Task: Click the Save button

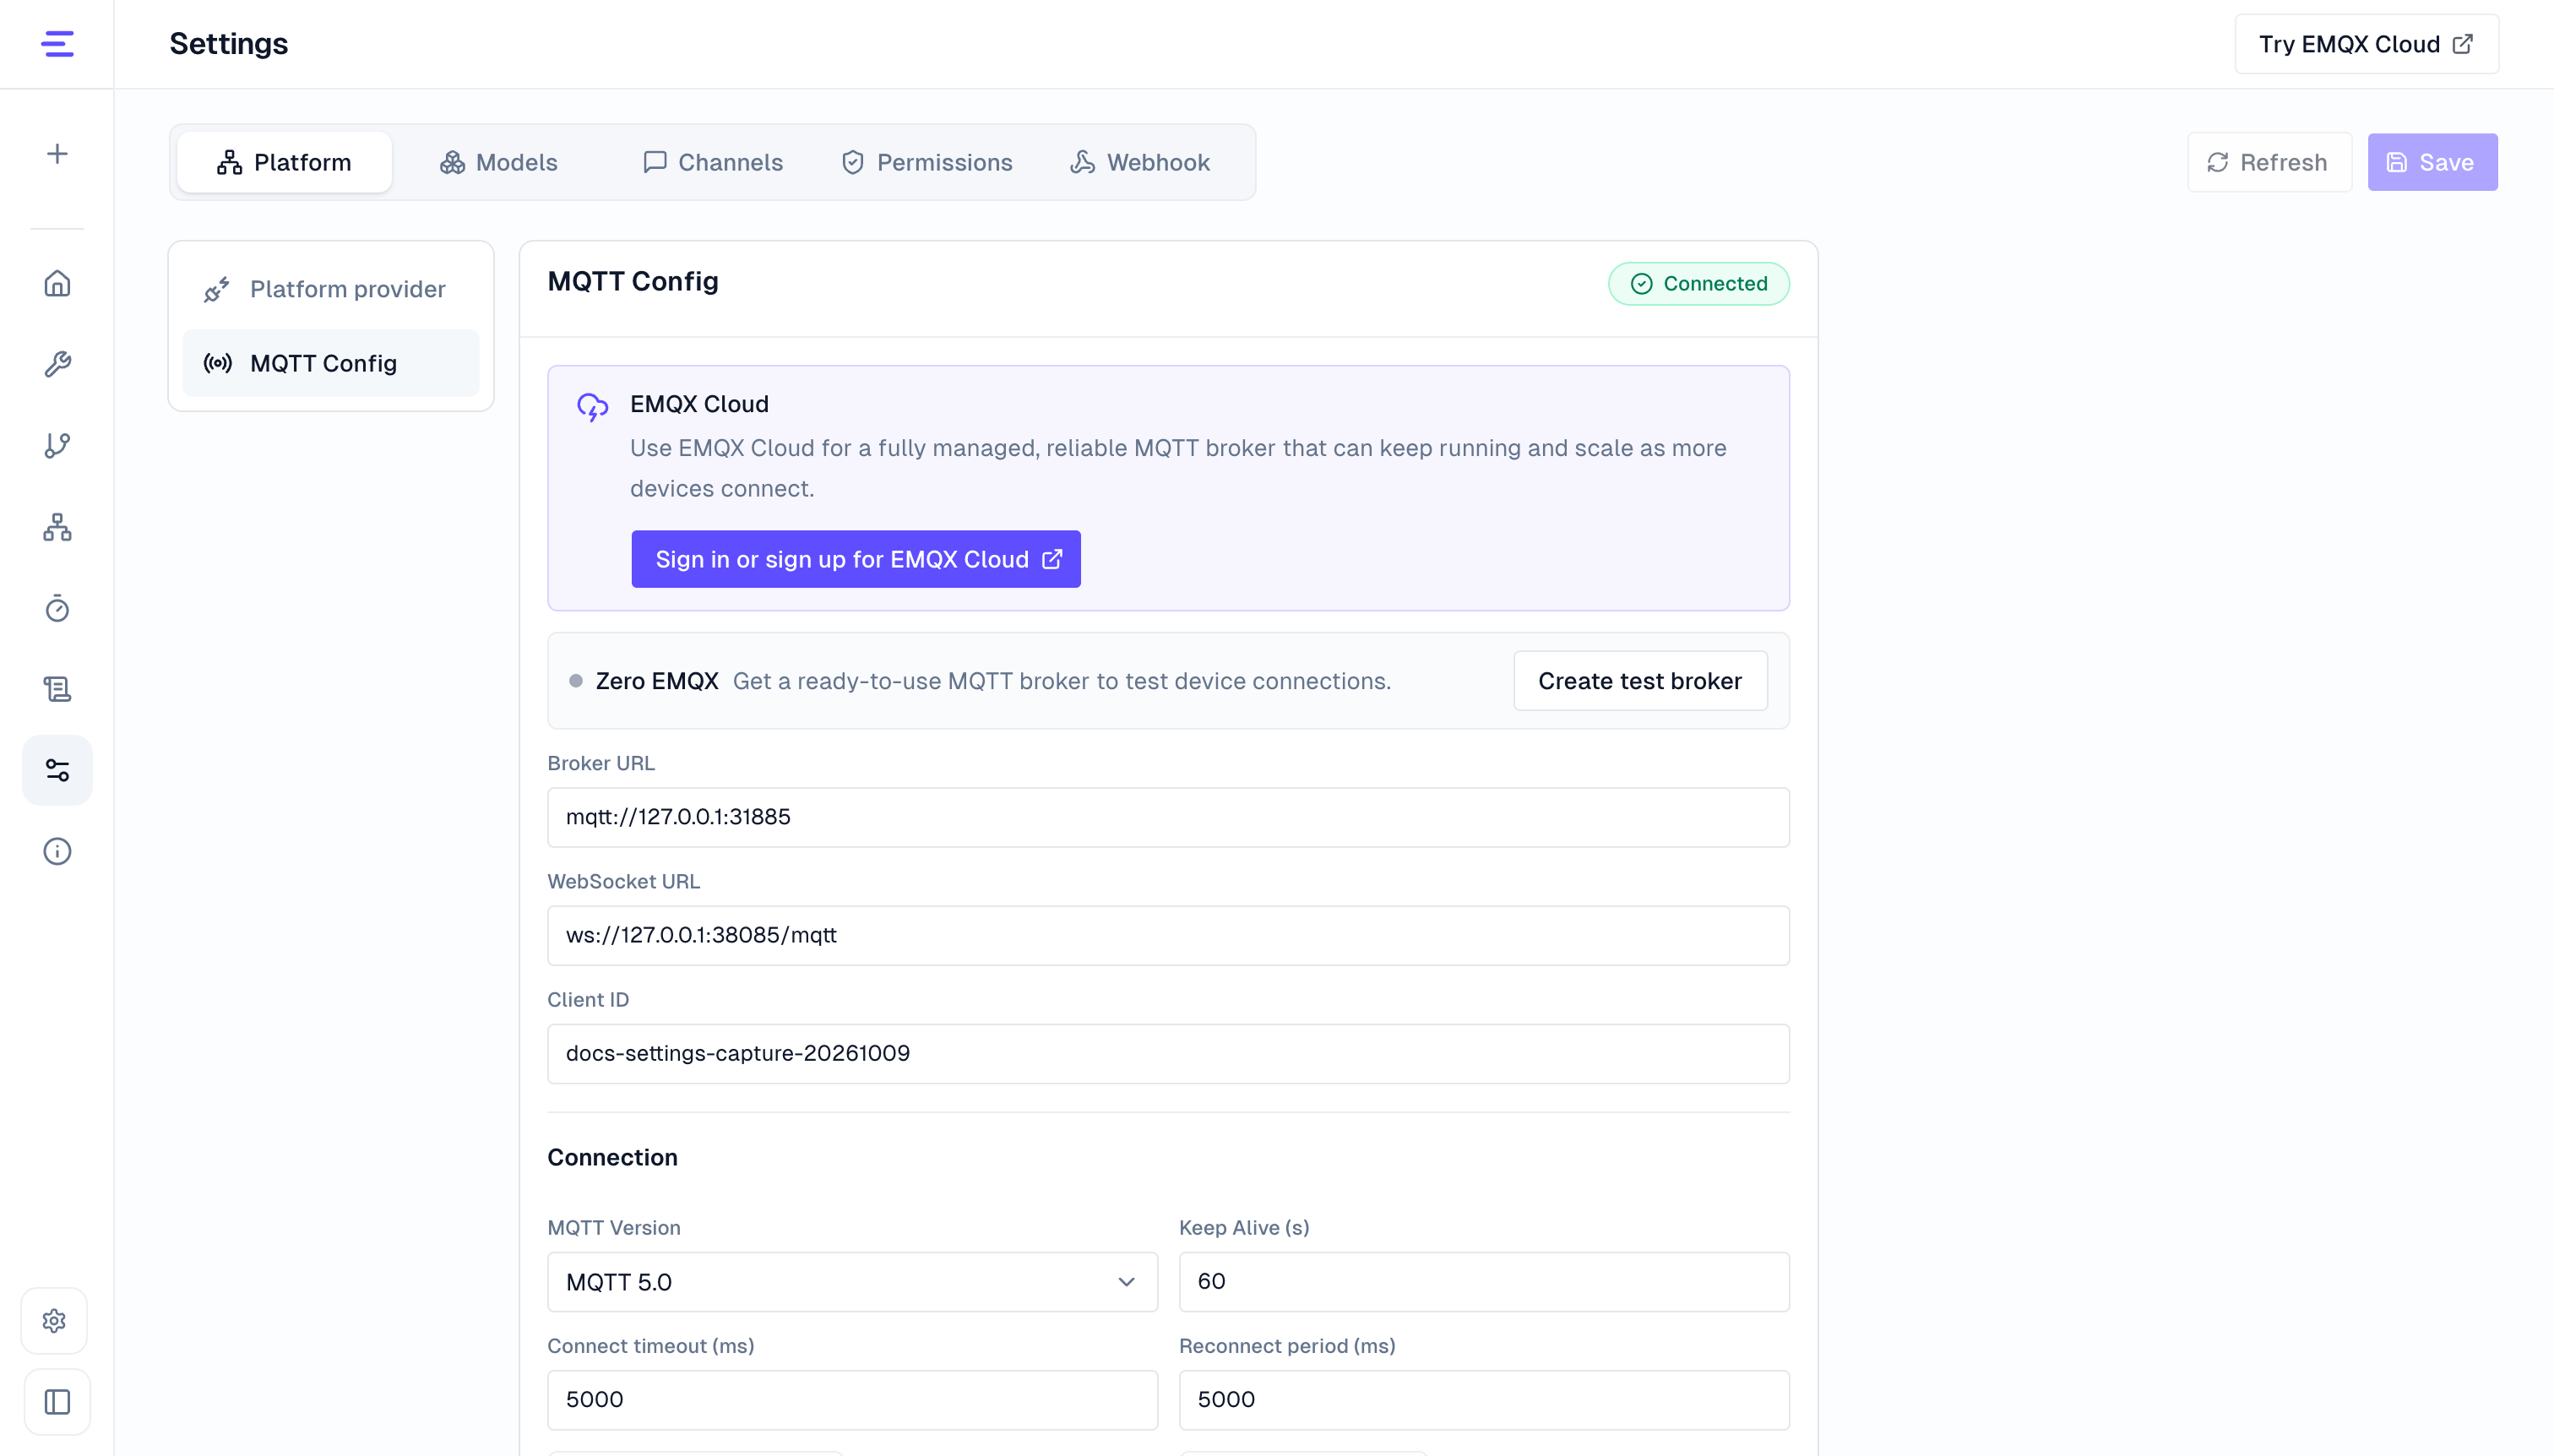Action: click(x=2432, y=162)
